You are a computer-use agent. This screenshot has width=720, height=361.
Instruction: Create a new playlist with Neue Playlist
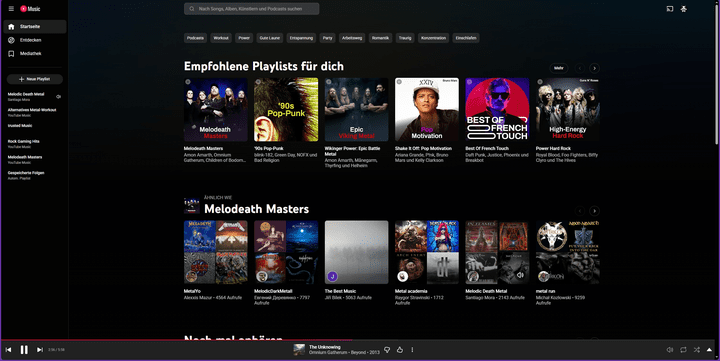click(x=35, y=79)
